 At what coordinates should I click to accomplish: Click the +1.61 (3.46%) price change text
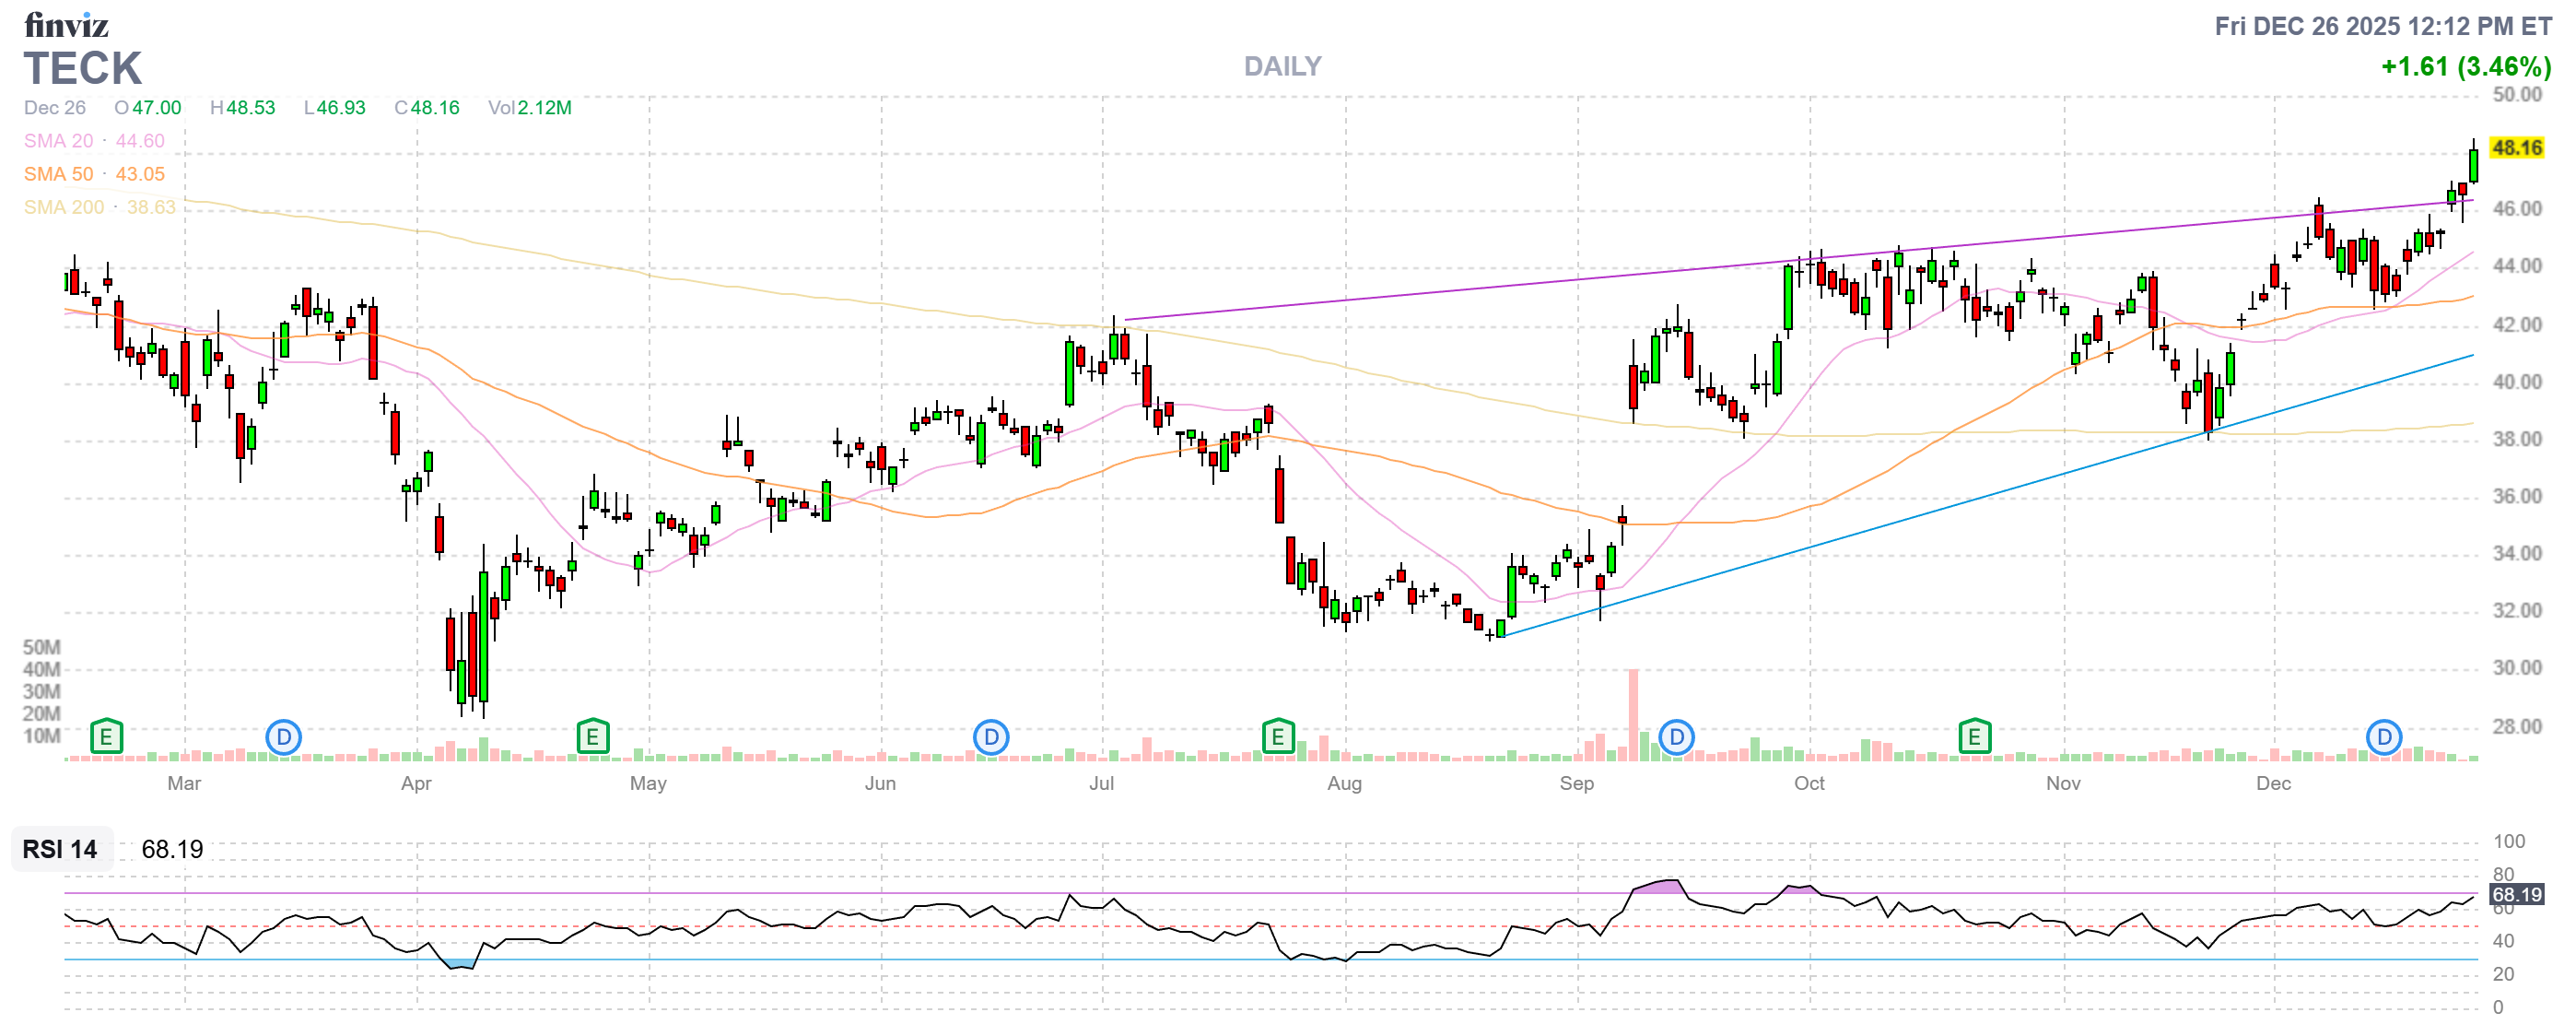(2465, 67)
